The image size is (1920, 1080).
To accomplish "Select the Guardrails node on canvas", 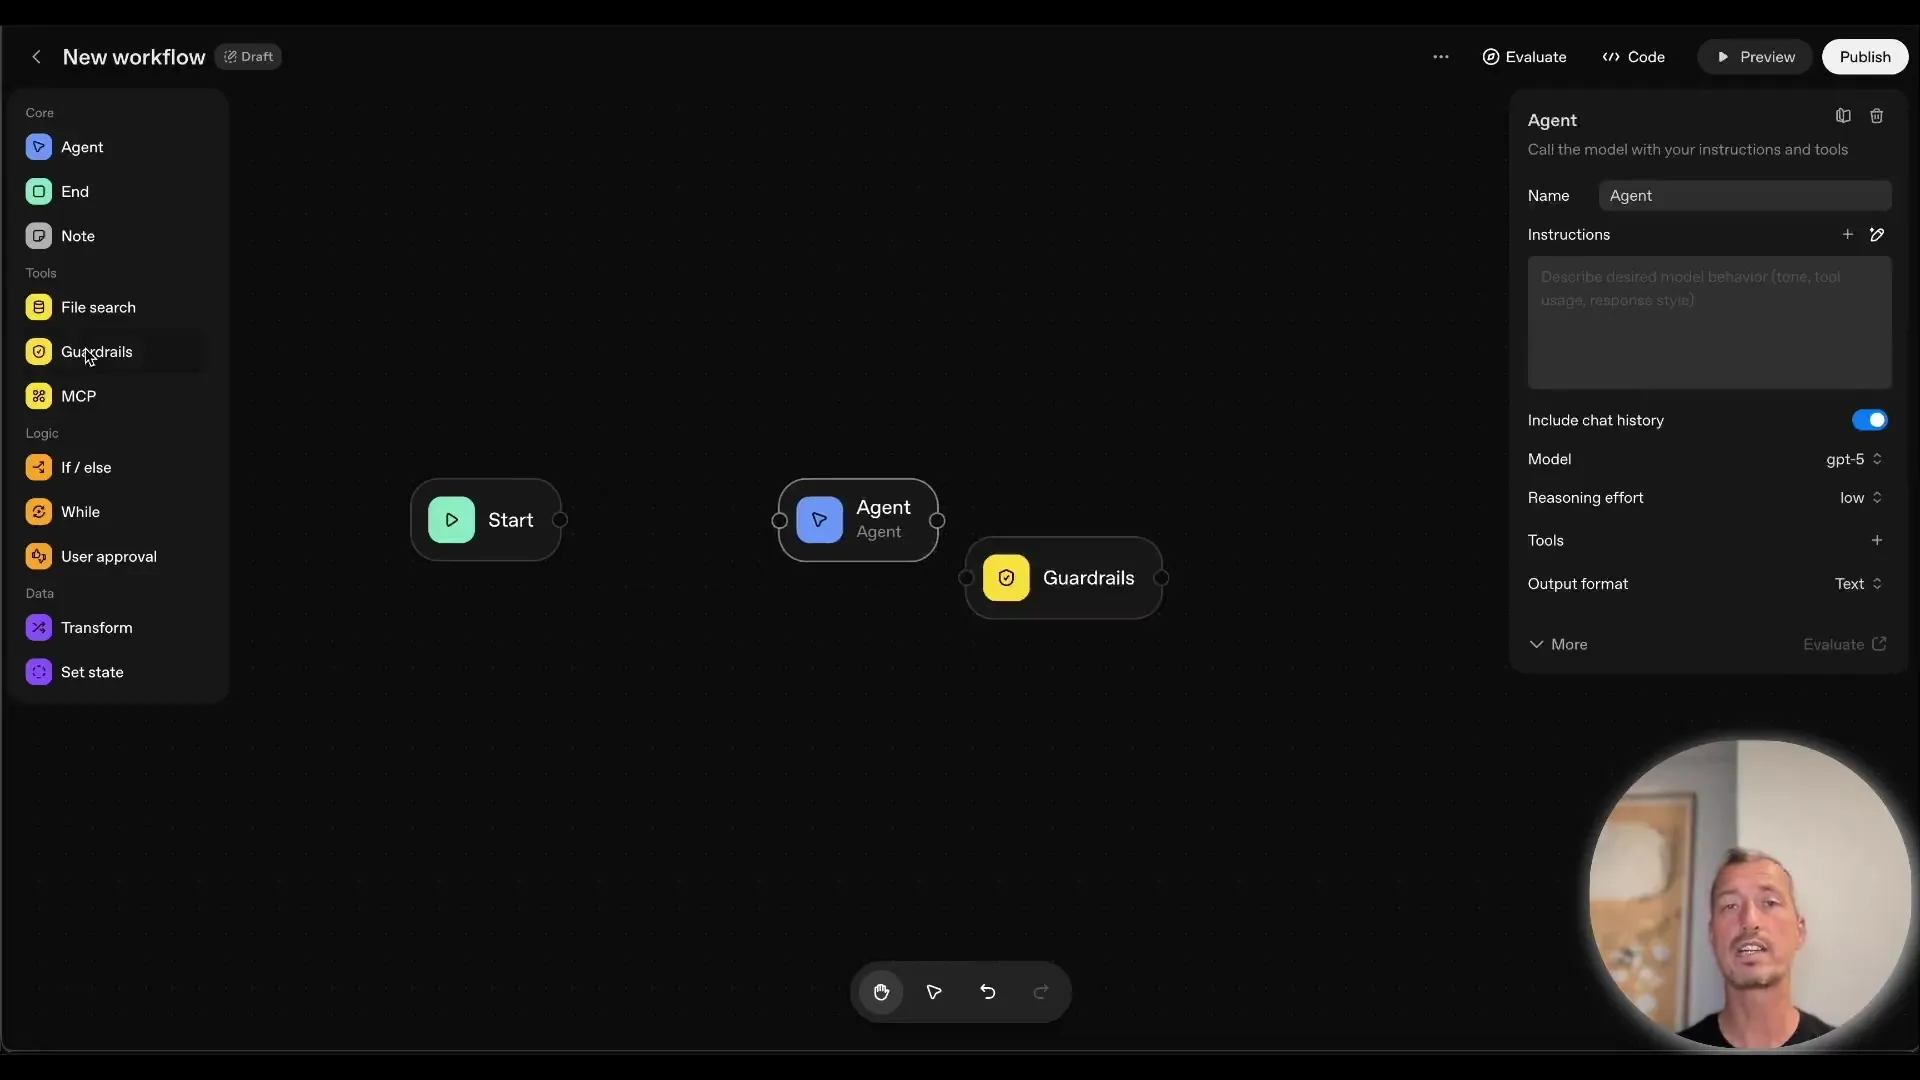I will coord(1065,578).
